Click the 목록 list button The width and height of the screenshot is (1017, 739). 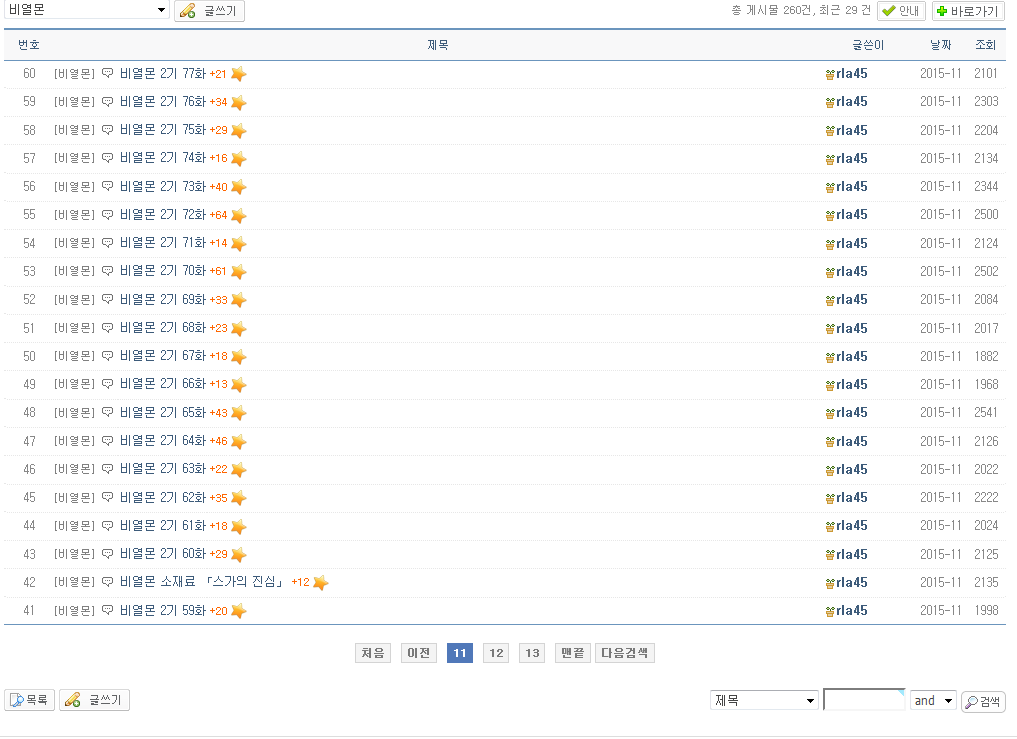click(x=30, y=701)
